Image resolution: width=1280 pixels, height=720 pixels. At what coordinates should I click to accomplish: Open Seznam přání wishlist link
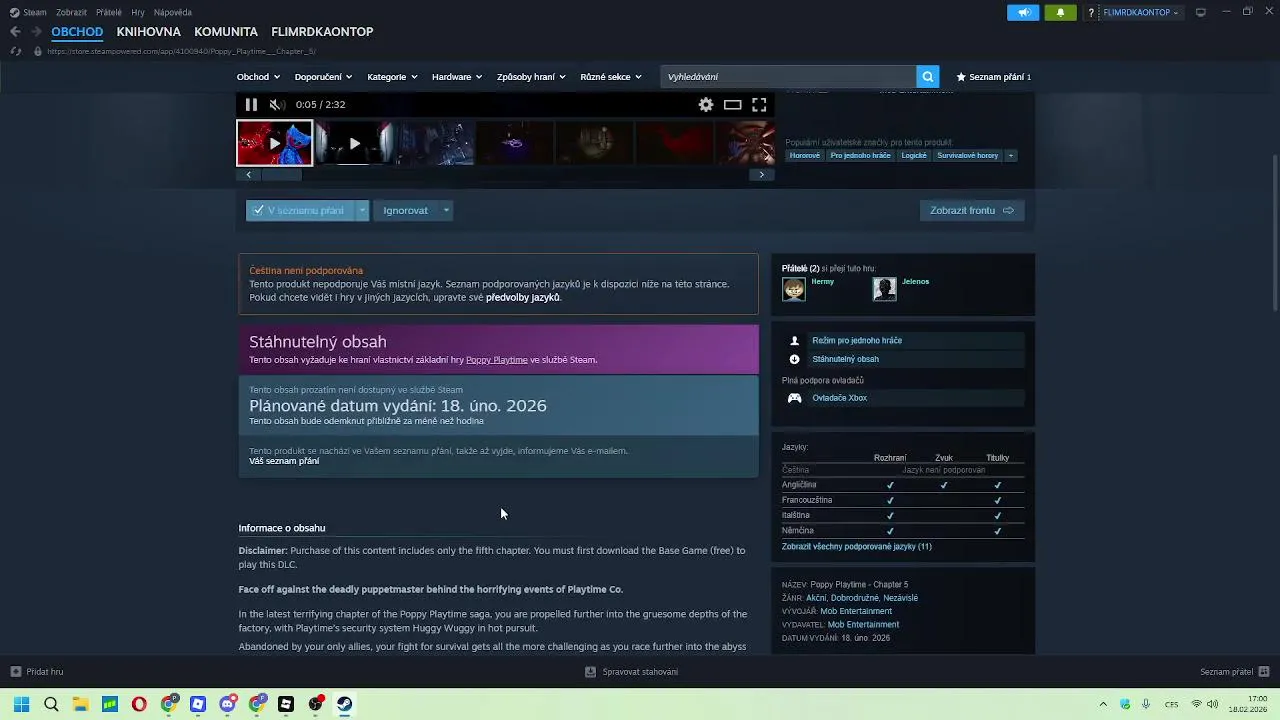(x=993, y=77)
